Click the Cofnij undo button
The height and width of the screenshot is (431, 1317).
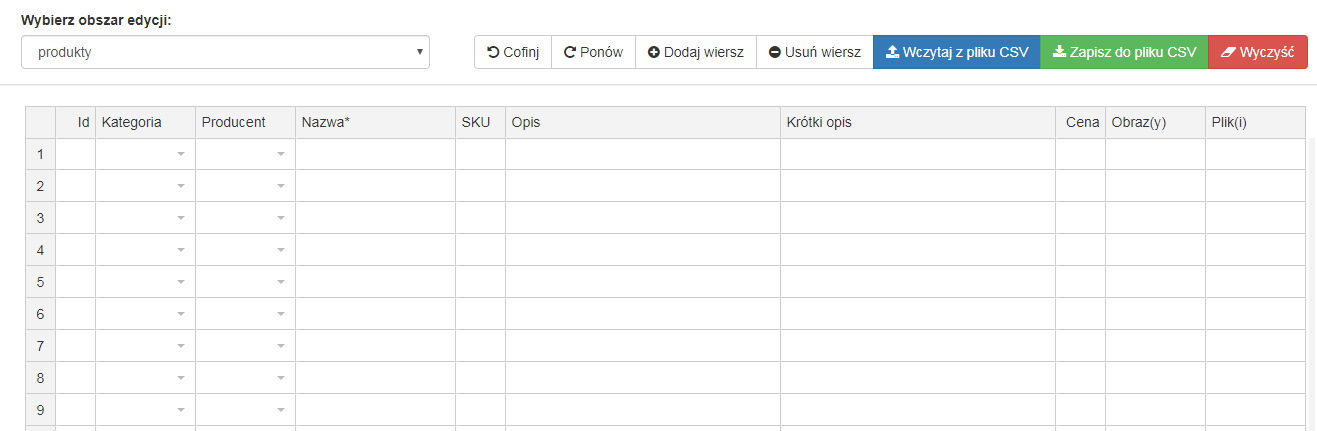[x=513, y=52]
